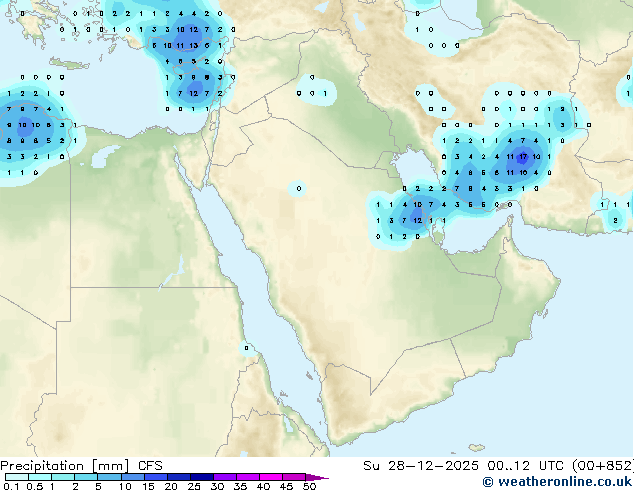This screenshot has width=634, height=490.
Task: Click the '13' precipitation value near Cyprus
Action: click(194, 46)
